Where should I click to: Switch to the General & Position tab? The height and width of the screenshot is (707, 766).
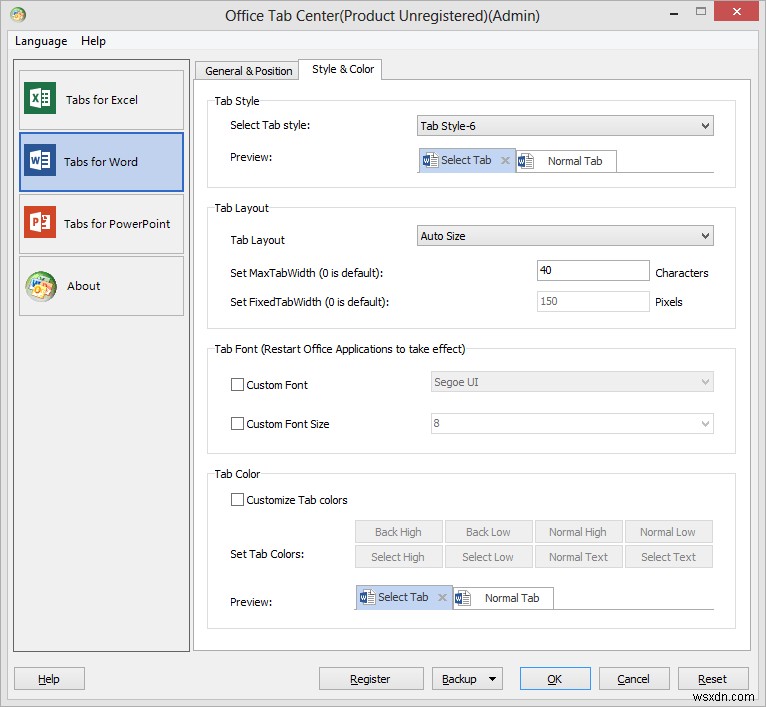click(x=249, y=71)
